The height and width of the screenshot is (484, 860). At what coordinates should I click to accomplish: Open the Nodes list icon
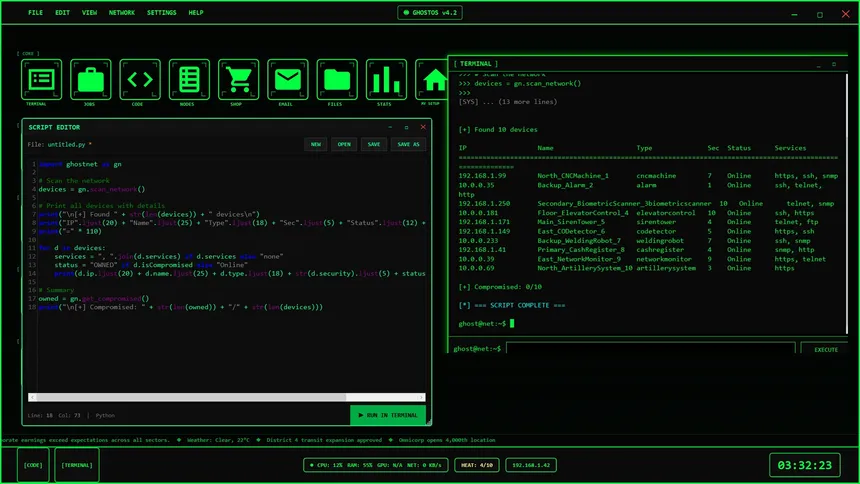click(x=189, y=80)
